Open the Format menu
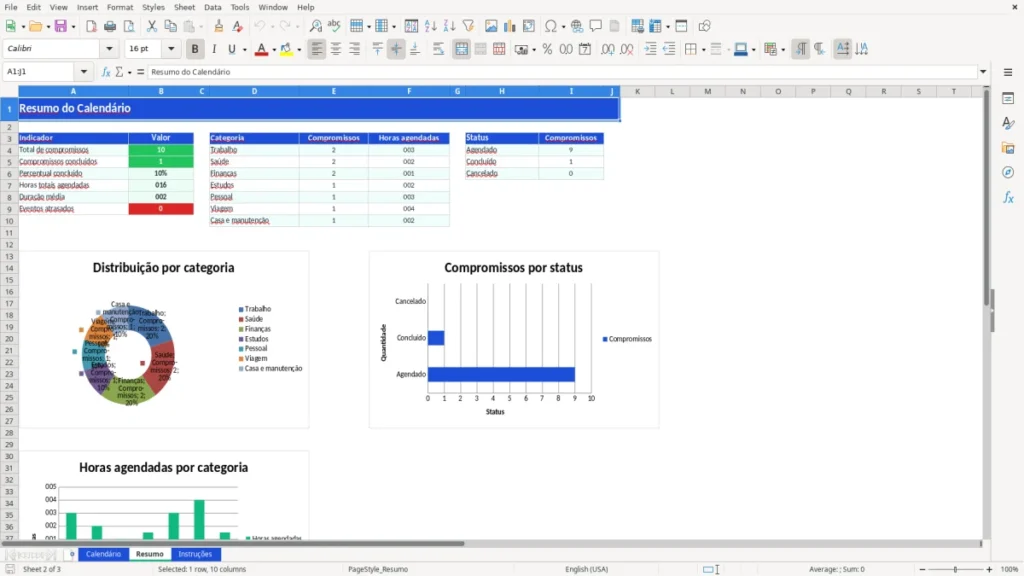Viewport: 1024px width, 576px height. pyautogui.click(x=120, y=7)
